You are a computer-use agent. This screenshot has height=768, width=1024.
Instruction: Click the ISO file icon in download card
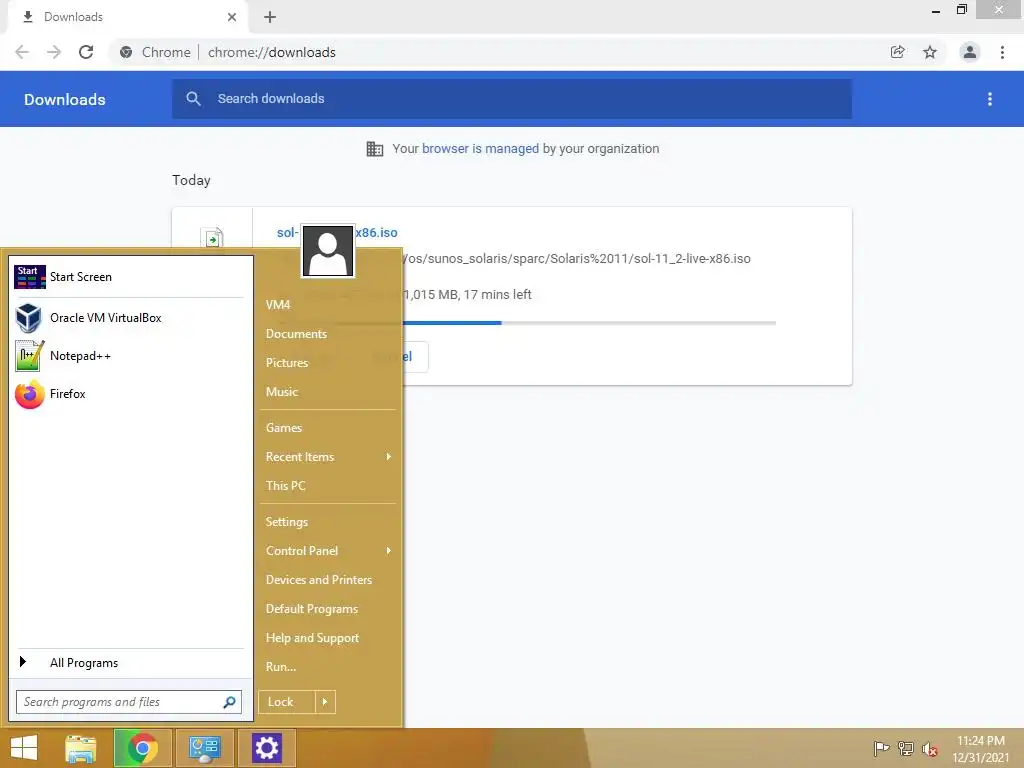click(213, 238)
